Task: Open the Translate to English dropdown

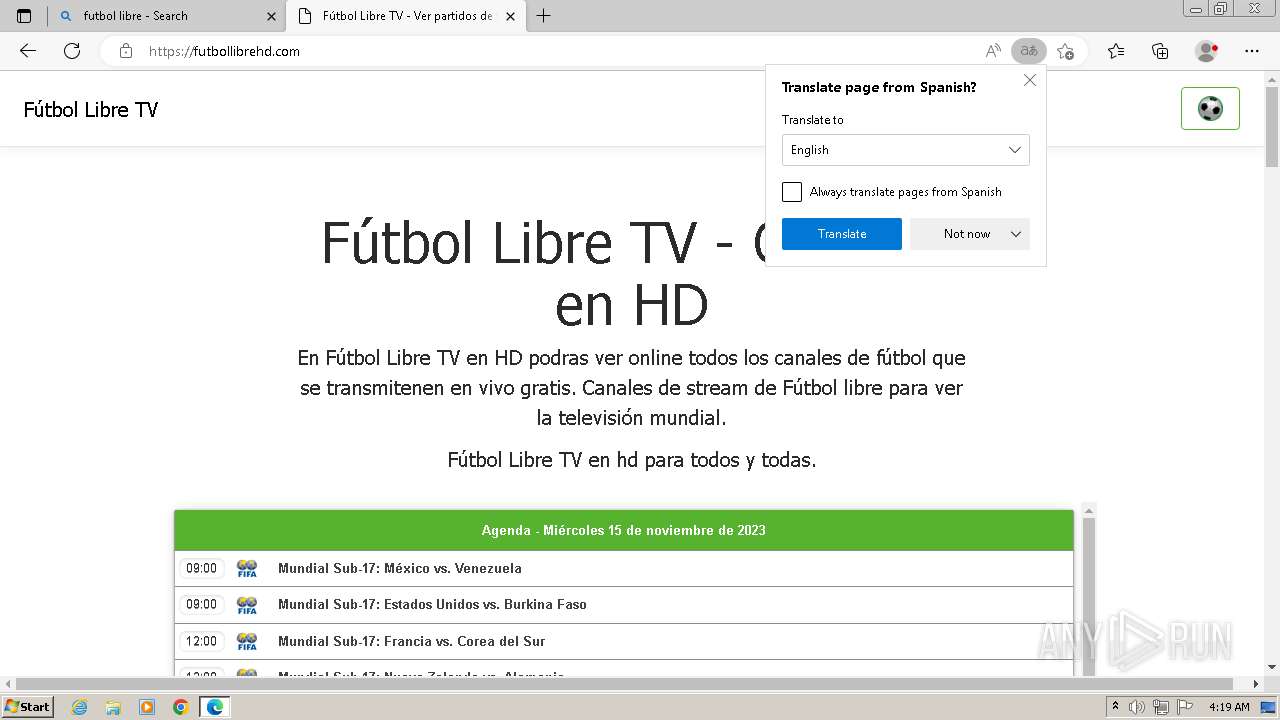Action: 906,150
